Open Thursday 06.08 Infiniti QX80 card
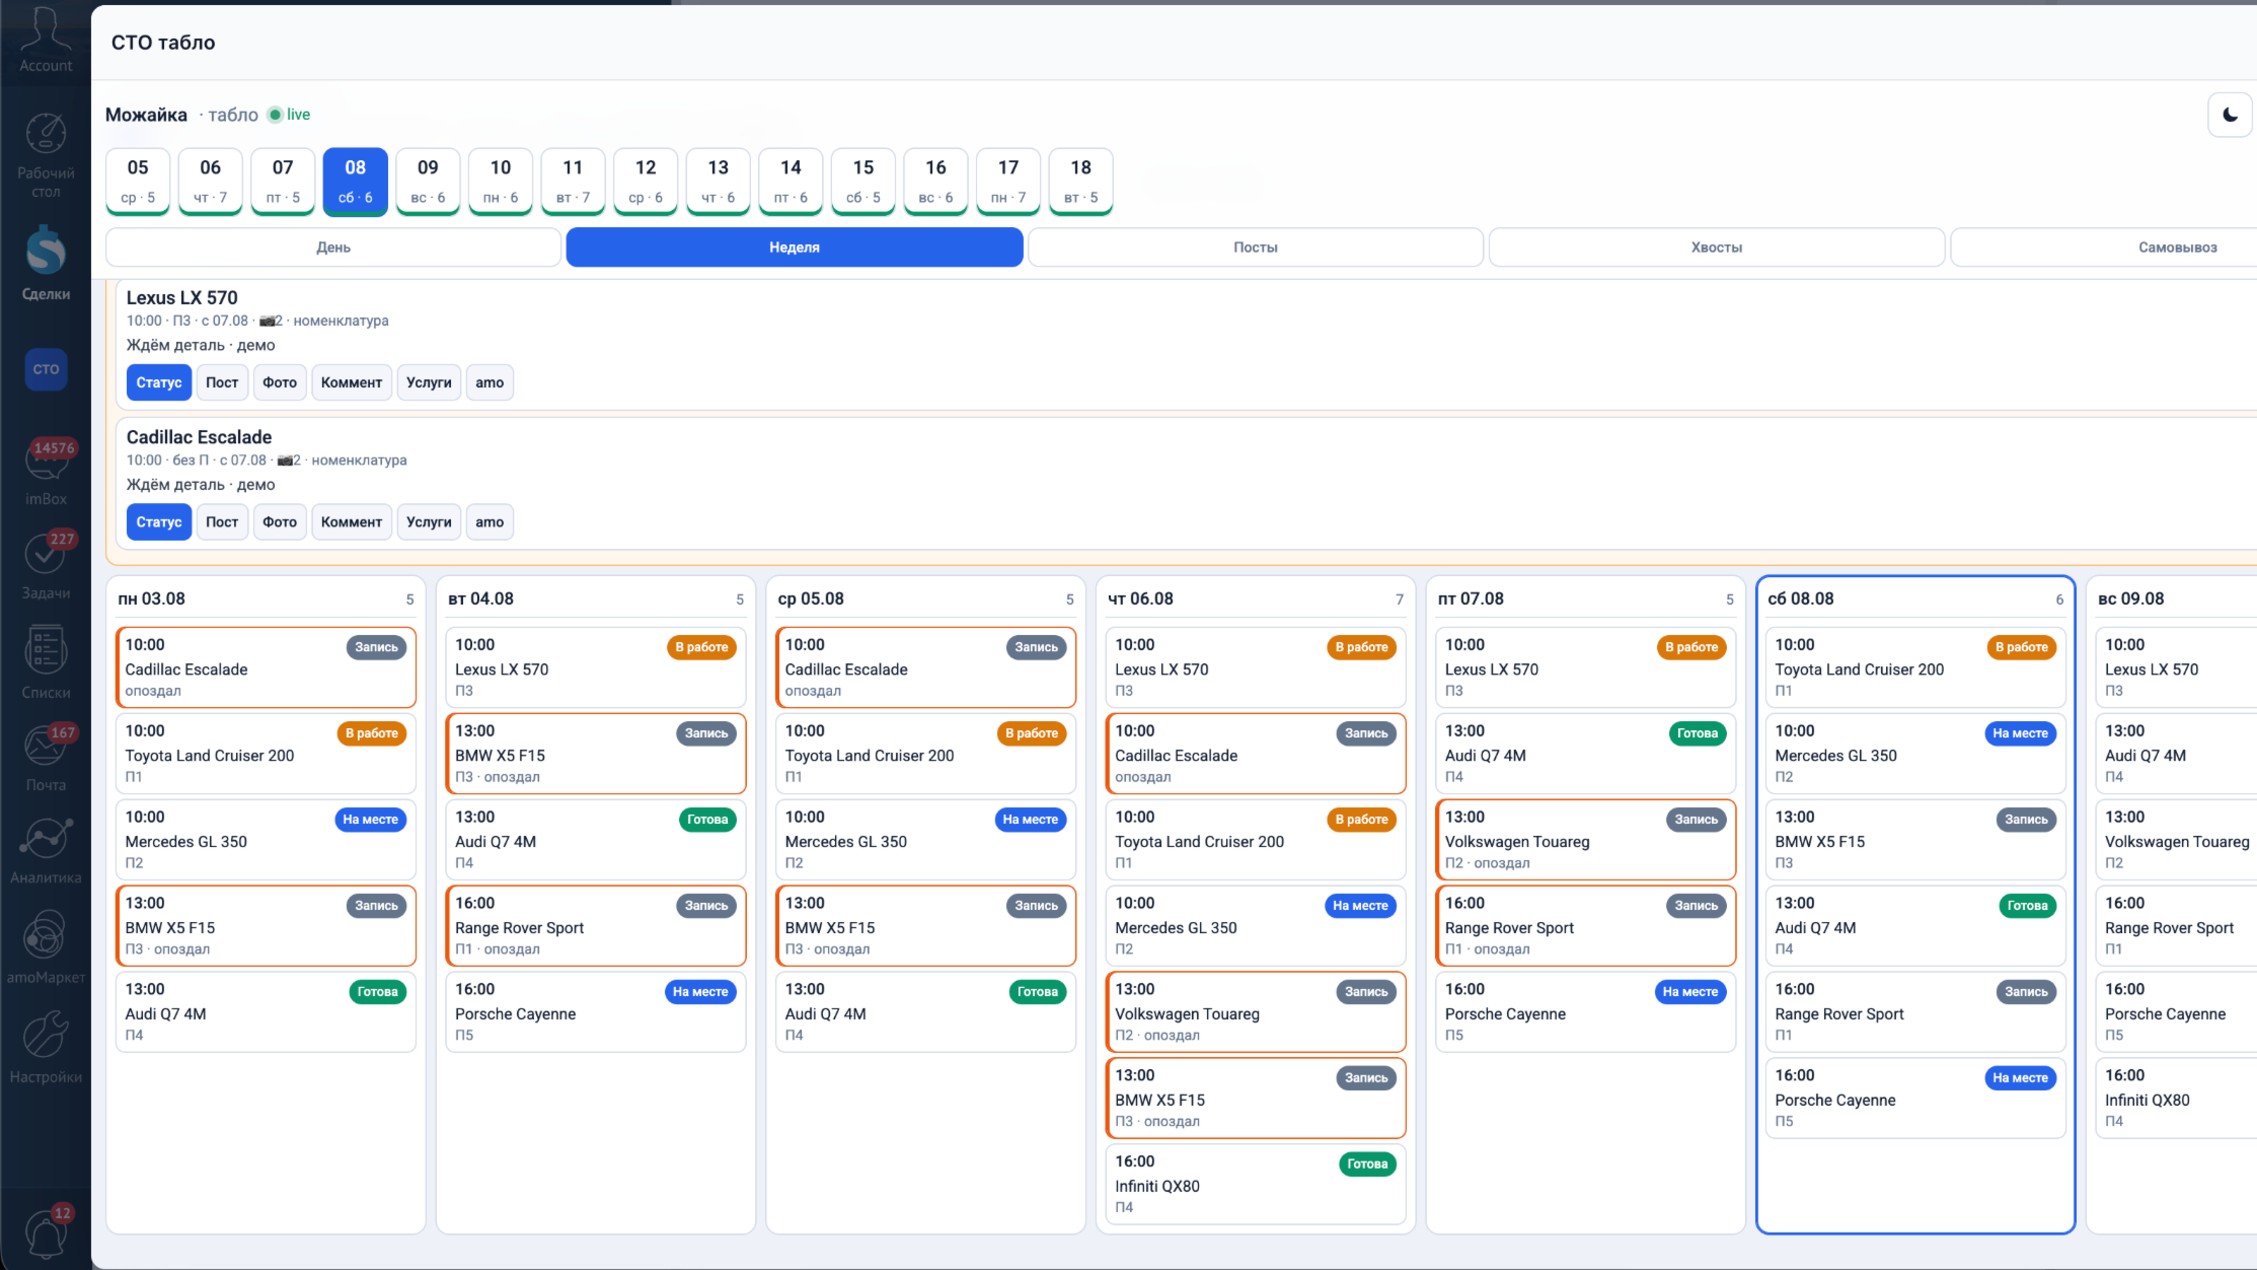 click(1256, 1183)
